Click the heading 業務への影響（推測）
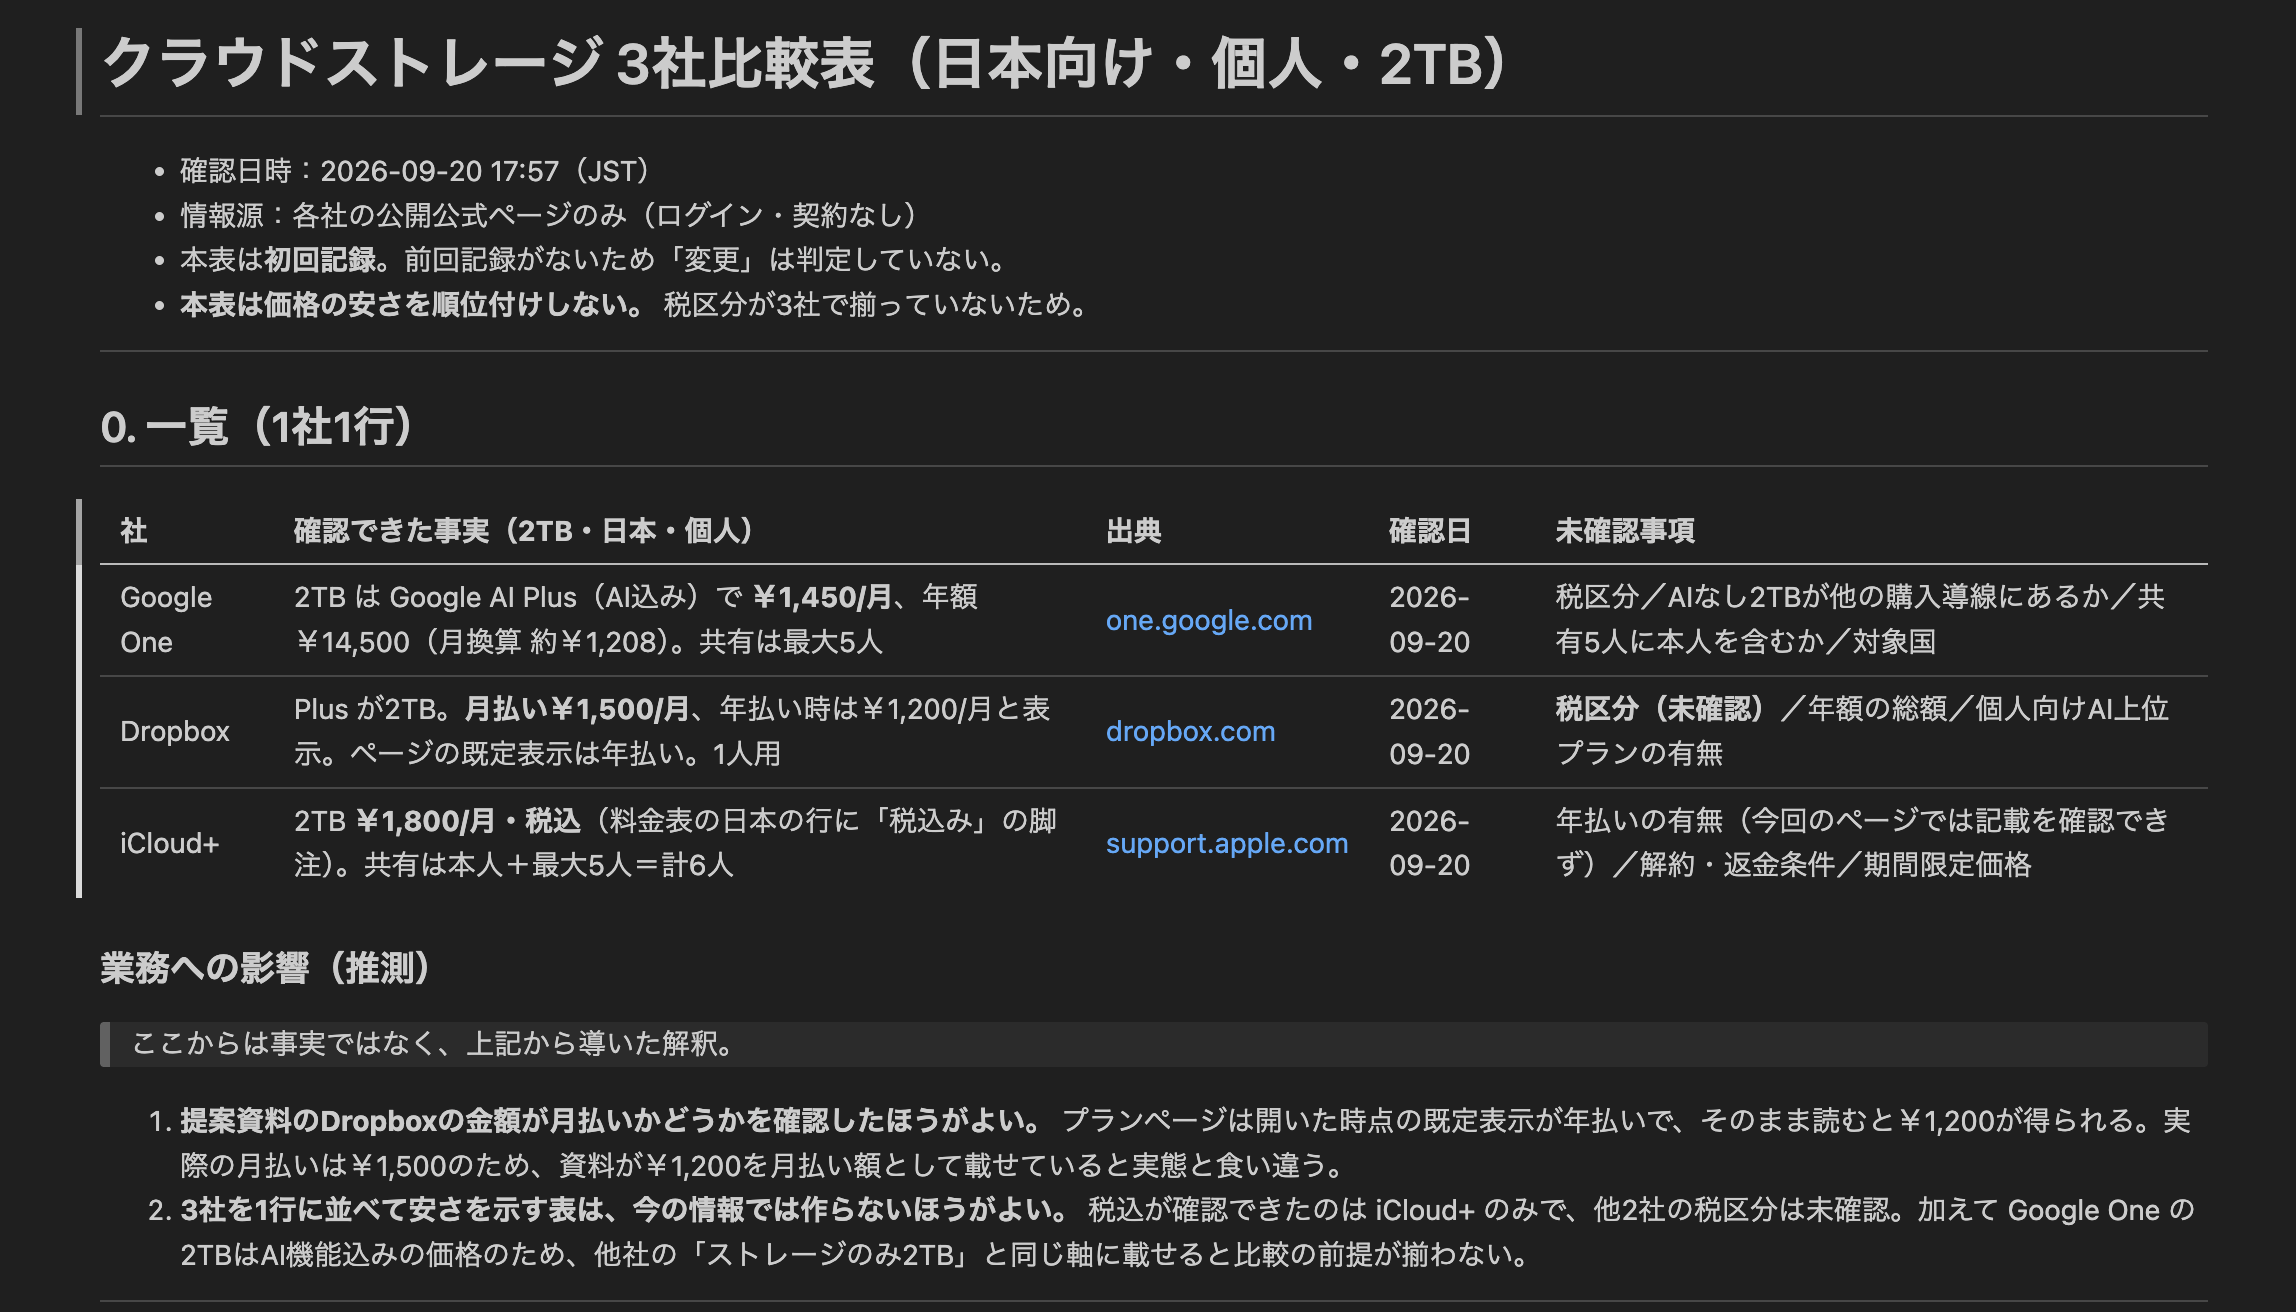The height and width of the screenshot is (1312, 2296). [266, 968]
